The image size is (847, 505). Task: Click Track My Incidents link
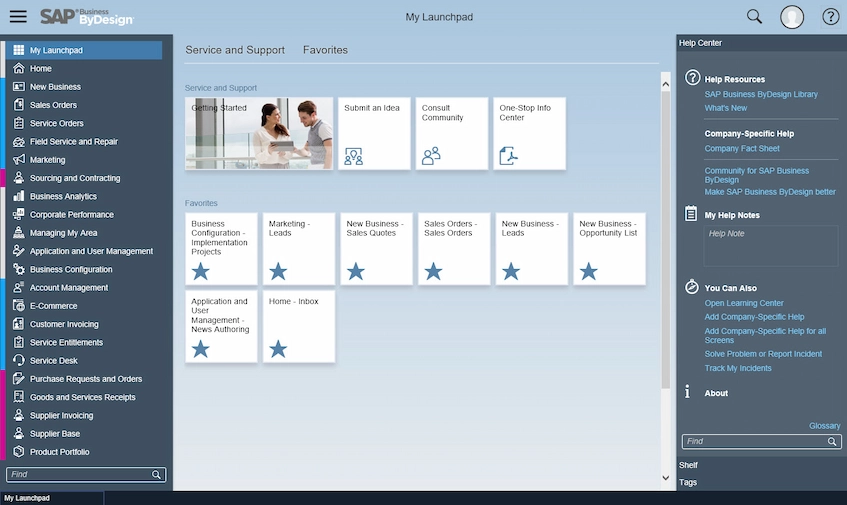coord(738,368)
